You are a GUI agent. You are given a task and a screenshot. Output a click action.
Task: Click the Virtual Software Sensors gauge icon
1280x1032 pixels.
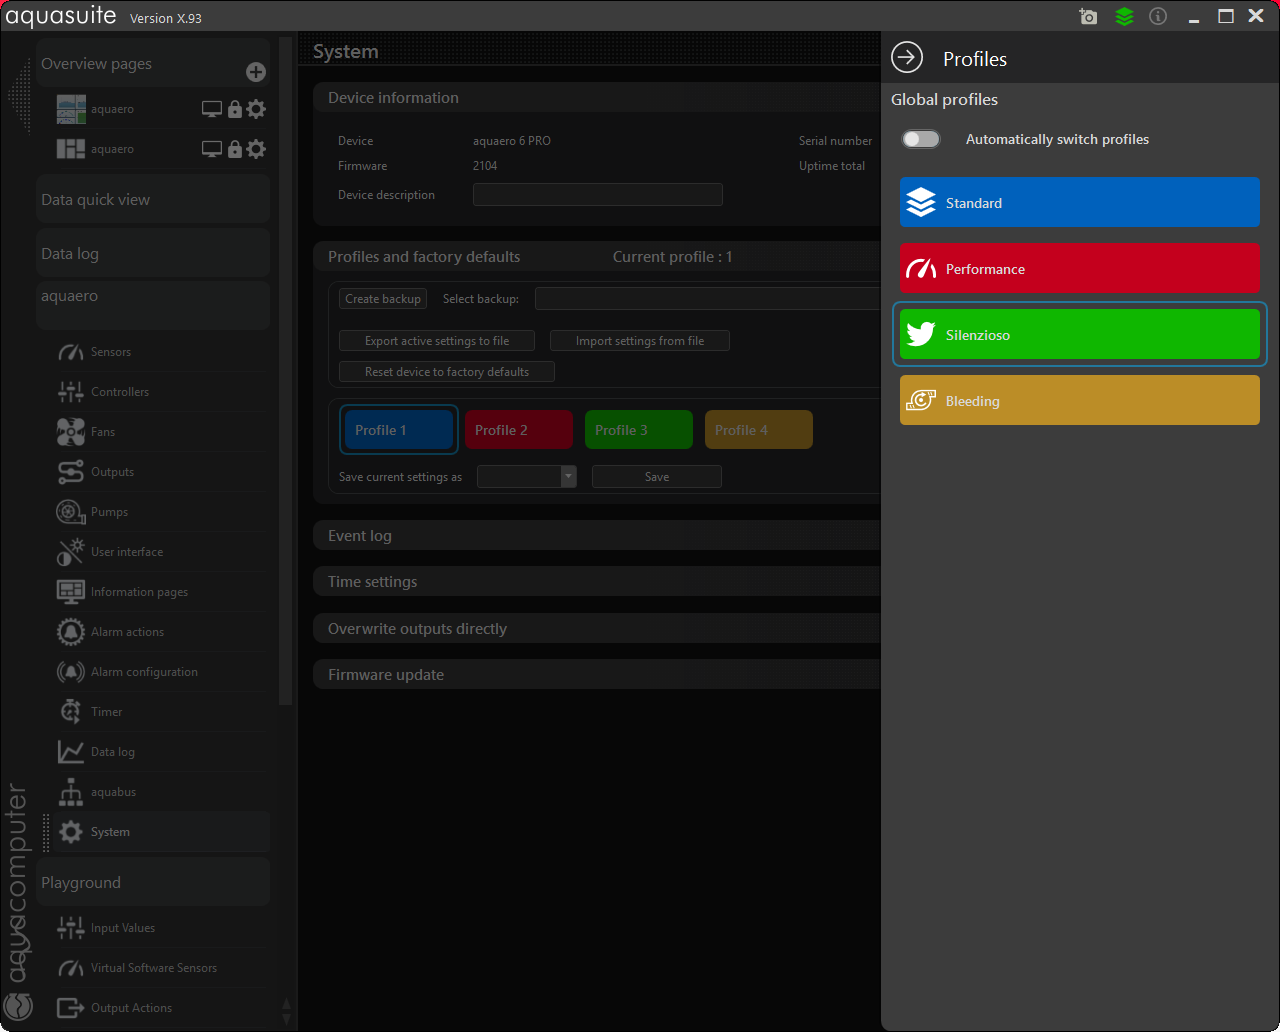coord(71,968)
